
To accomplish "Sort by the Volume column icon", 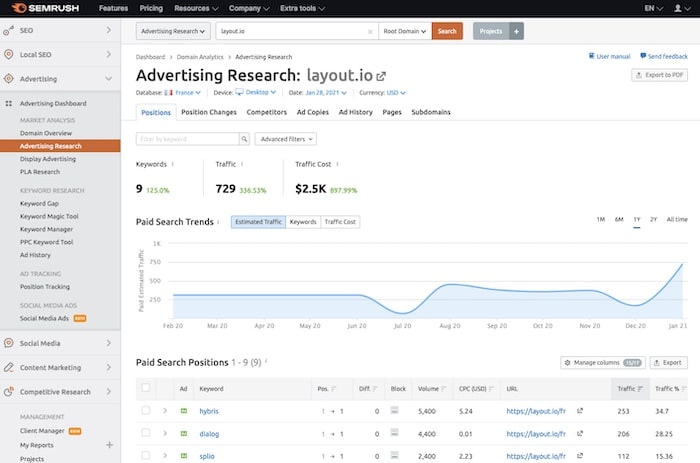I will click(443, 389).
